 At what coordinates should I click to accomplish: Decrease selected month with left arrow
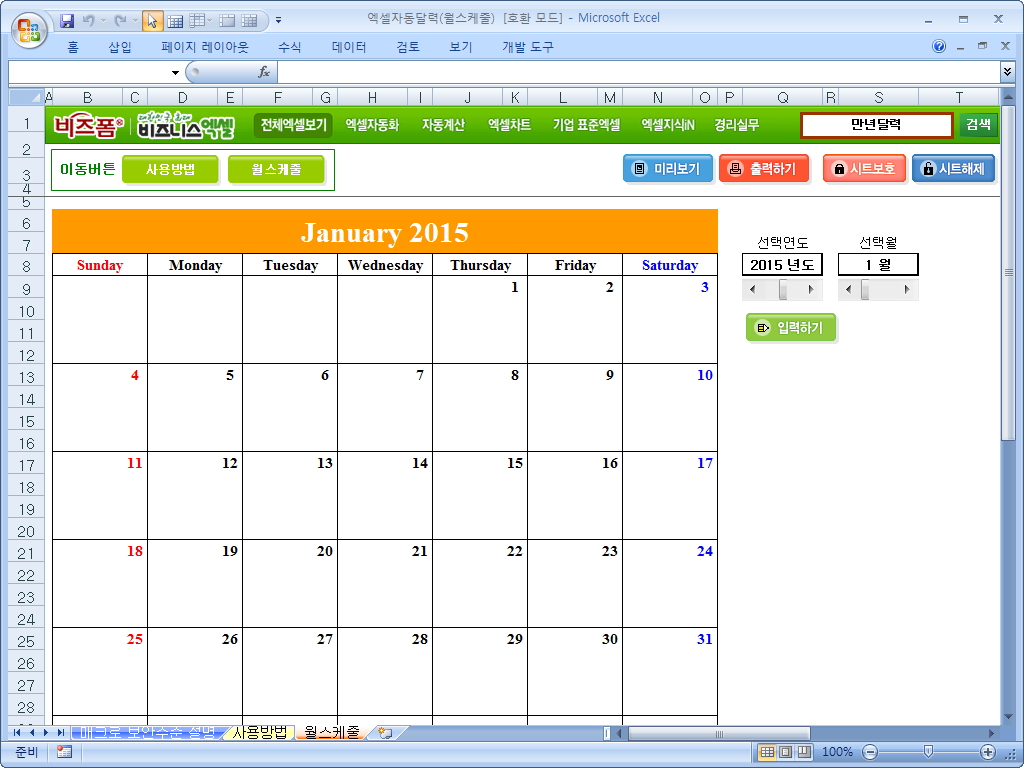(848, 289)
